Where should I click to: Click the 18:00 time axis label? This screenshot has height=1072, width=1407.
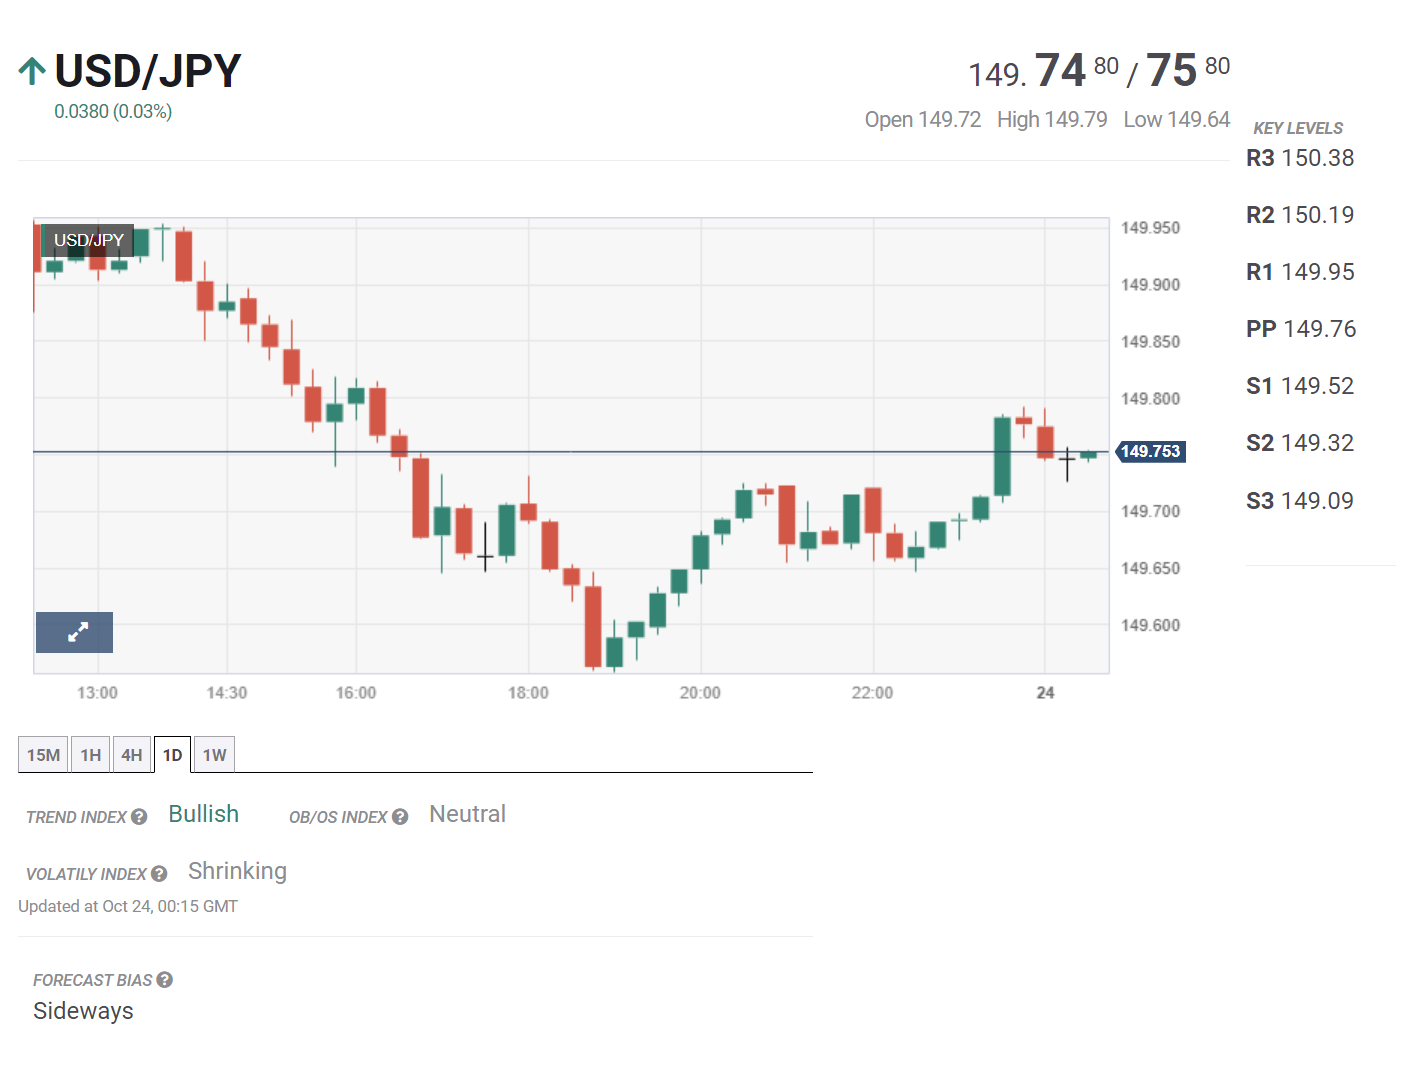coord(528,693)
